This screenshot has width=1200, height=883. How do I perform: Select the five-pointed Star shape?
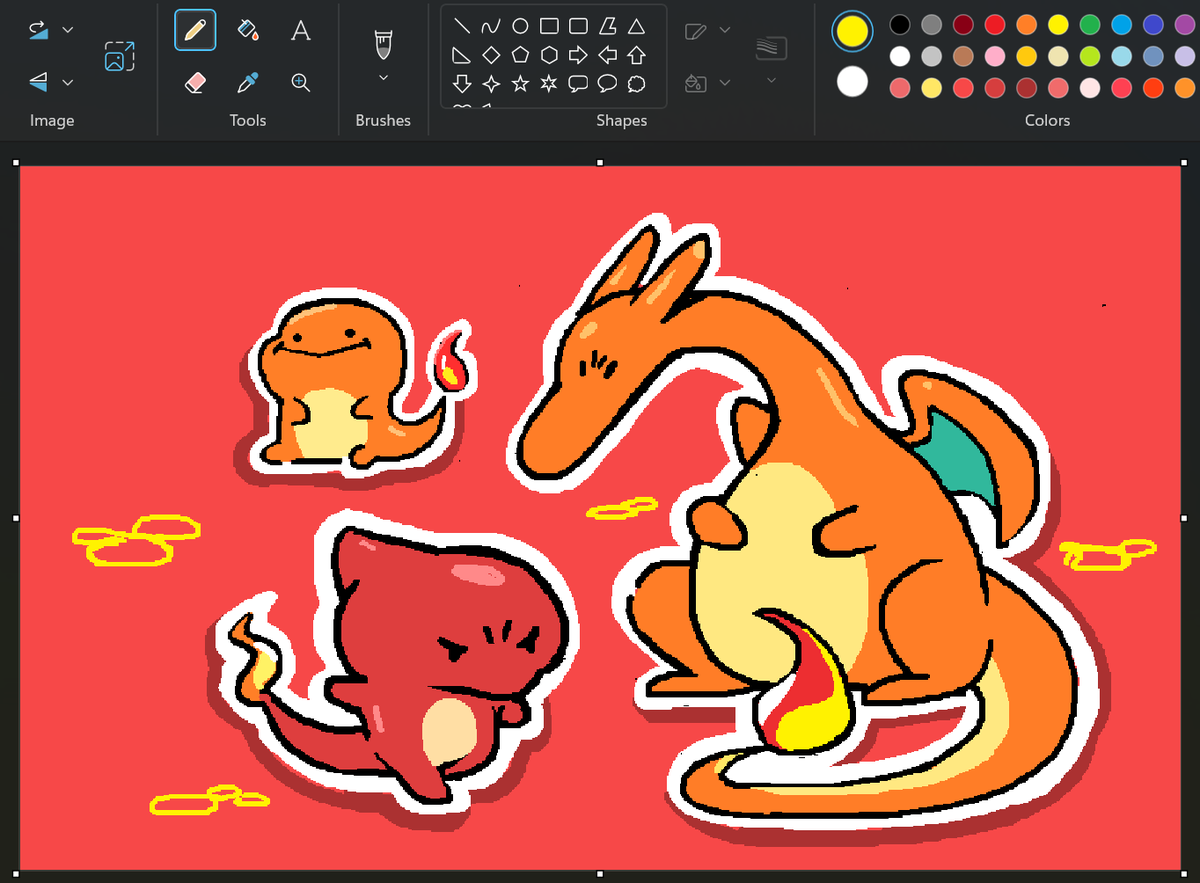[x=519, y=83]
